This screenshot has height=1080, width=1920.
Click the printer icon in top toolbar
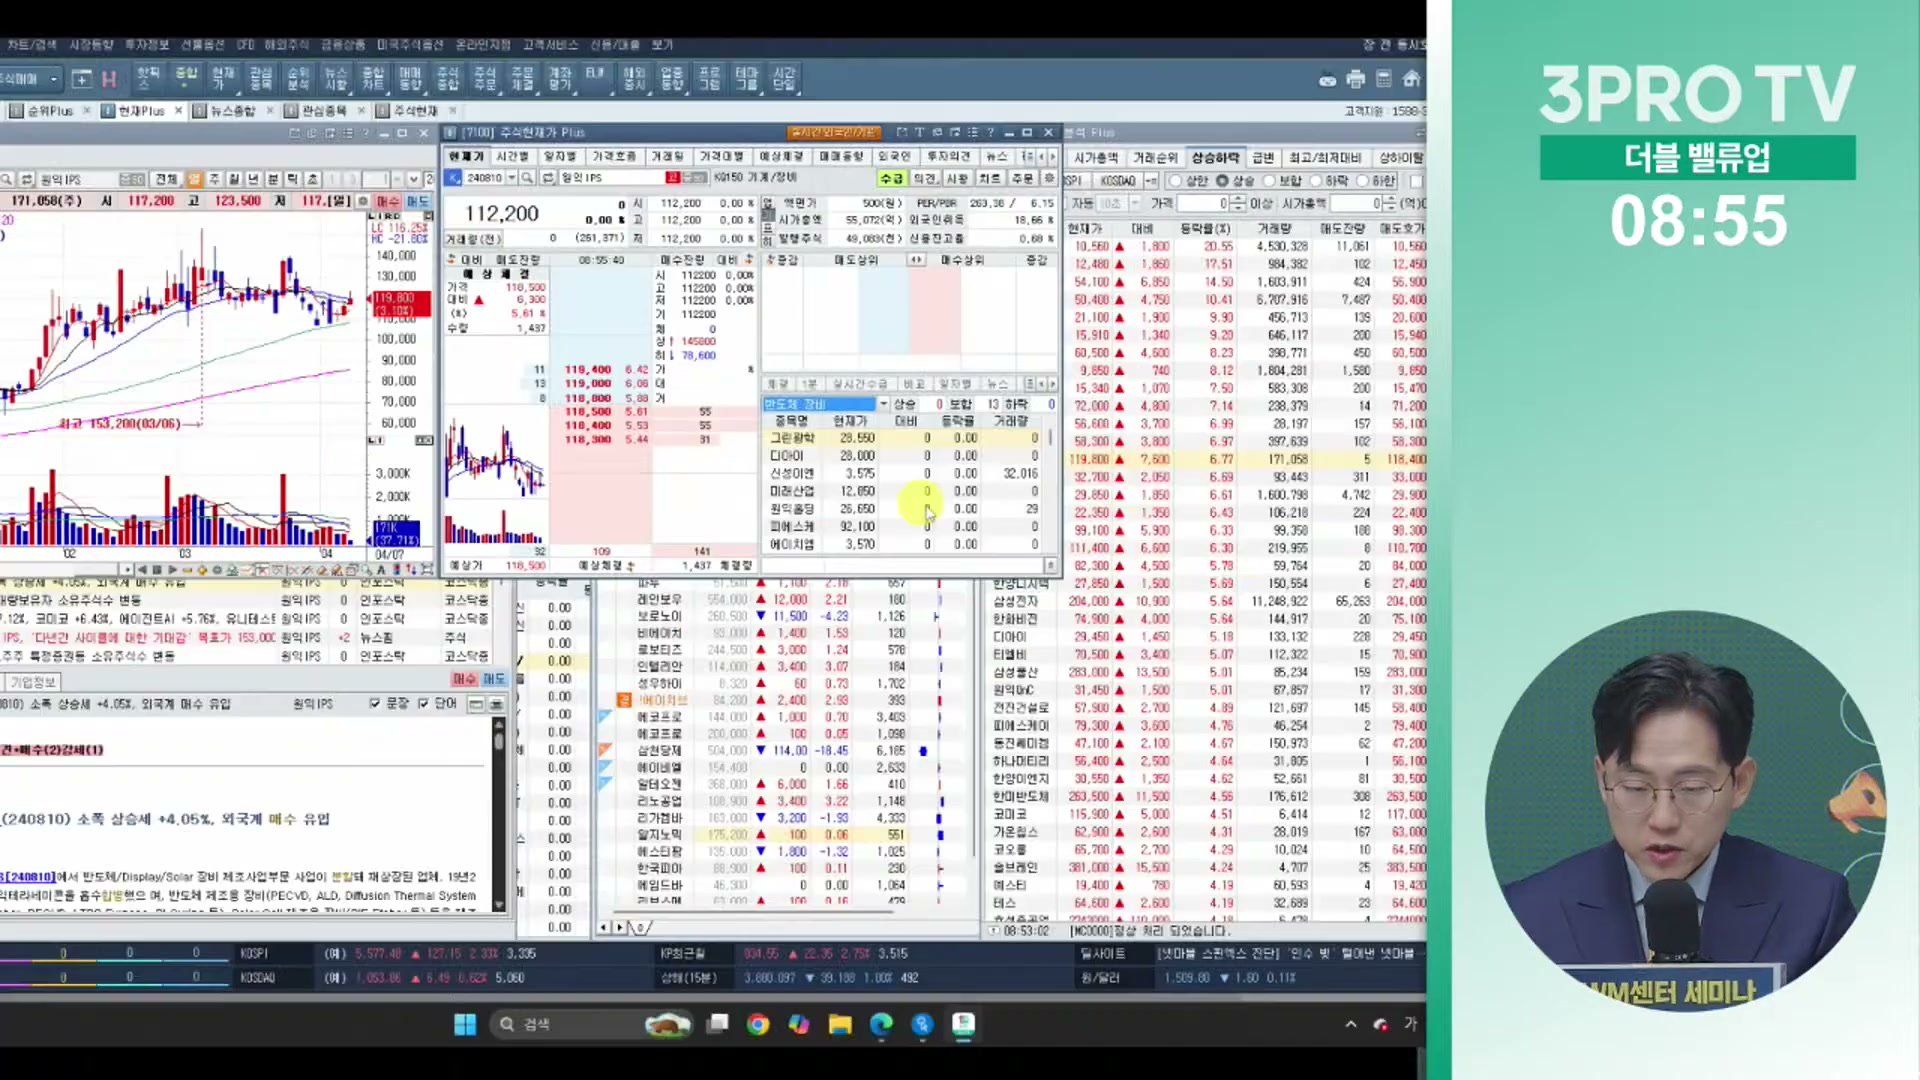[x=1356, y=79]
